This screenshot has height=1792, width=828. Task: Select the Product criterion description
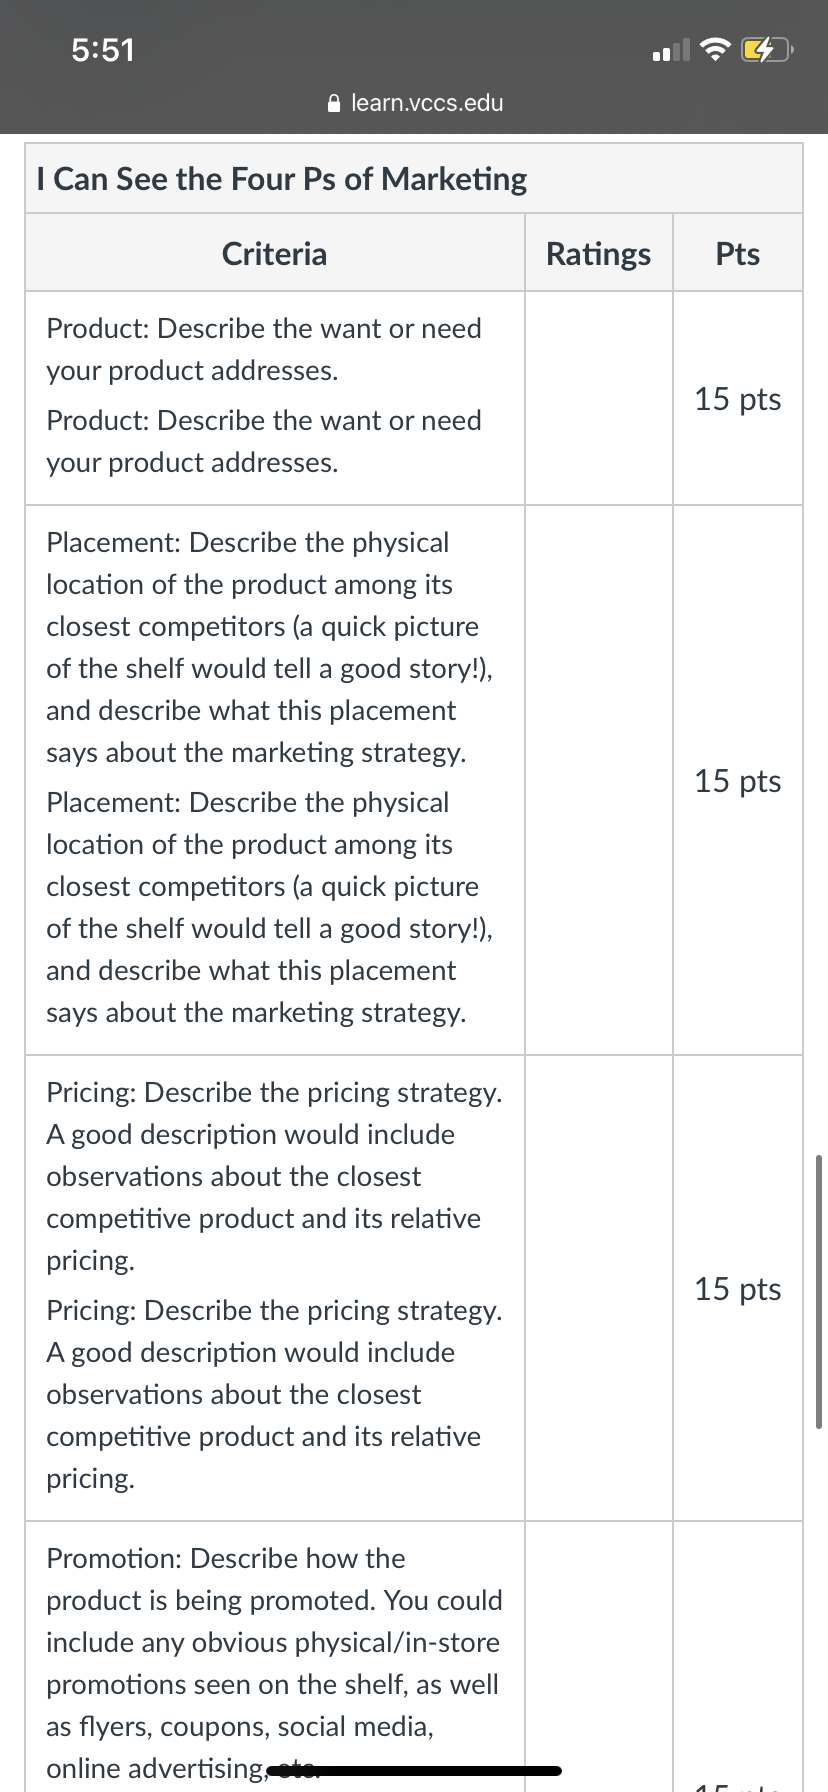tap(264, 395)
